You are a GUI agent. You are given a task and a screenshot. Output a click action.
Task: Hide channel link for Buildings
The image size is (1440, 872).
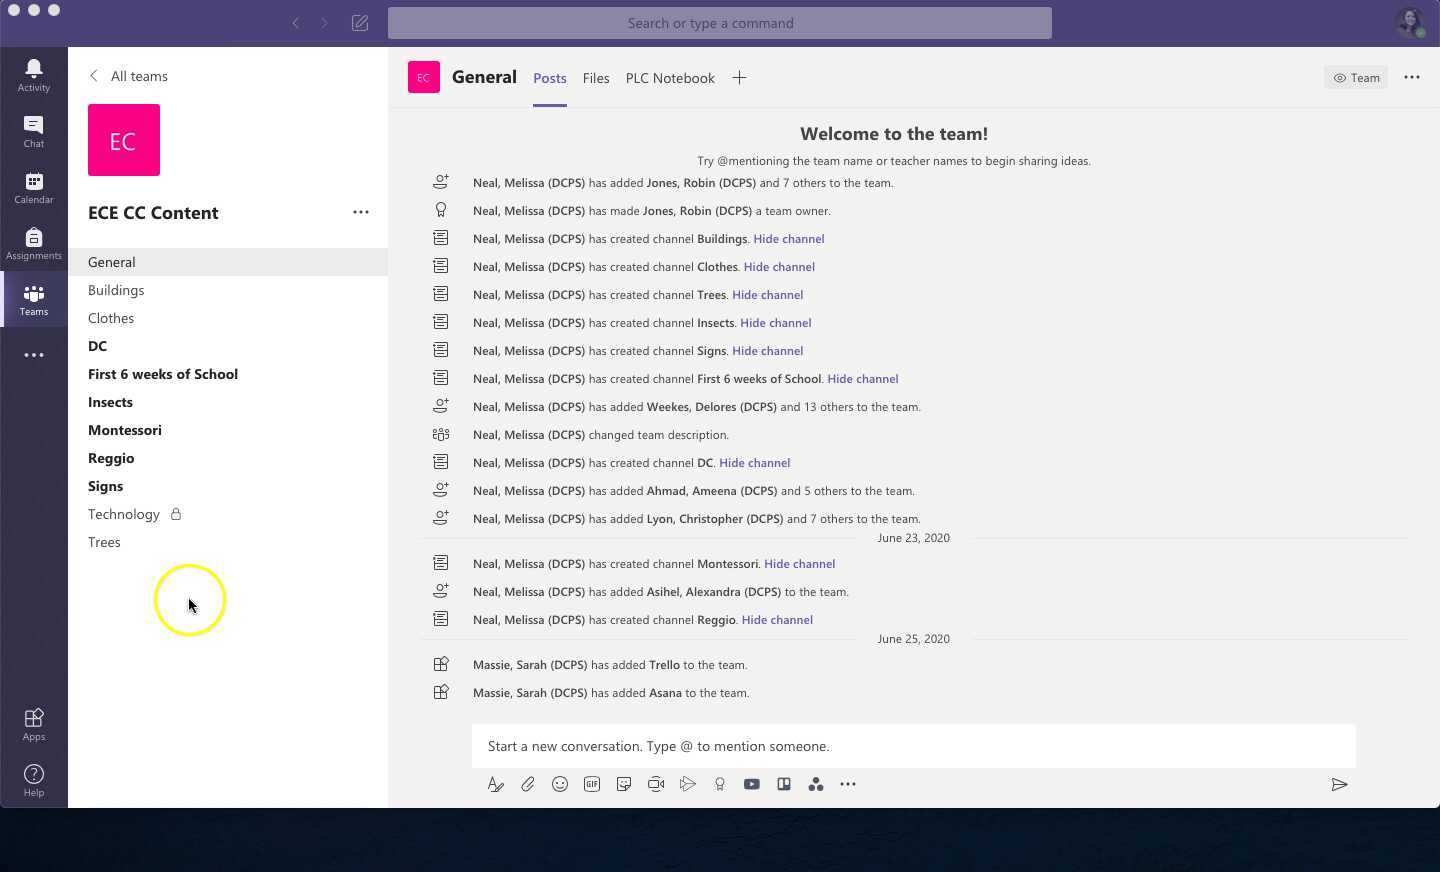click(x=789, y=239)
